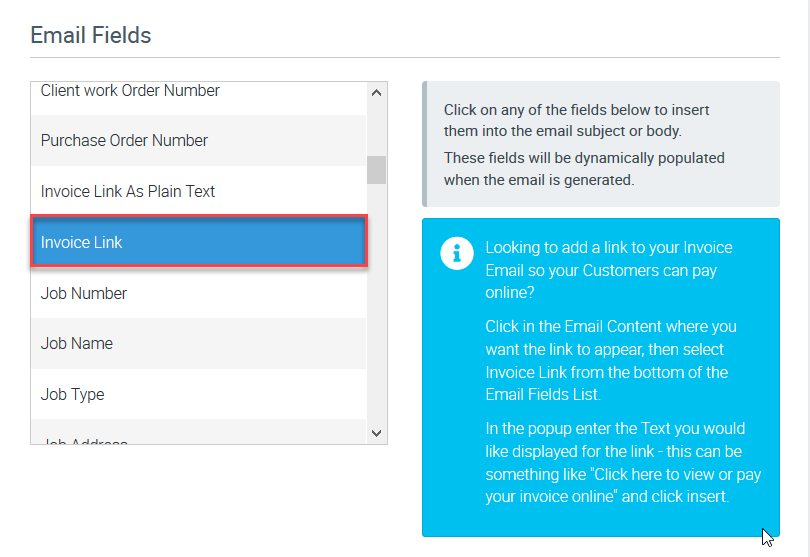
Task: Select the Client work Order Number field
Action: pos(199,92)
